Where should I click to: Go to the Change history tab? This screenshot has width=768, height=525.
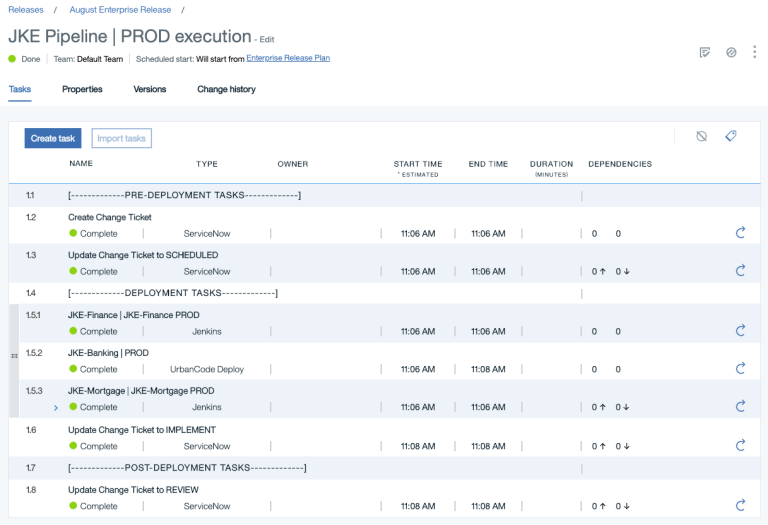226,89
